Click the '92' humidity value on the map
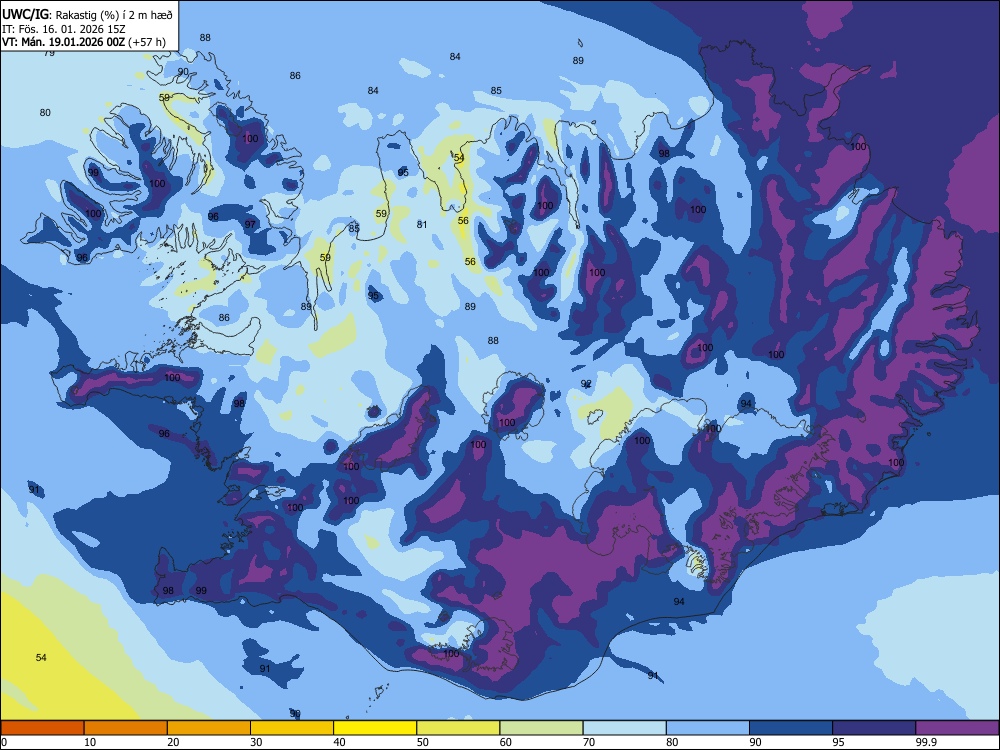The width and height of the screenshot is (1000, 750). click(586, 383)
